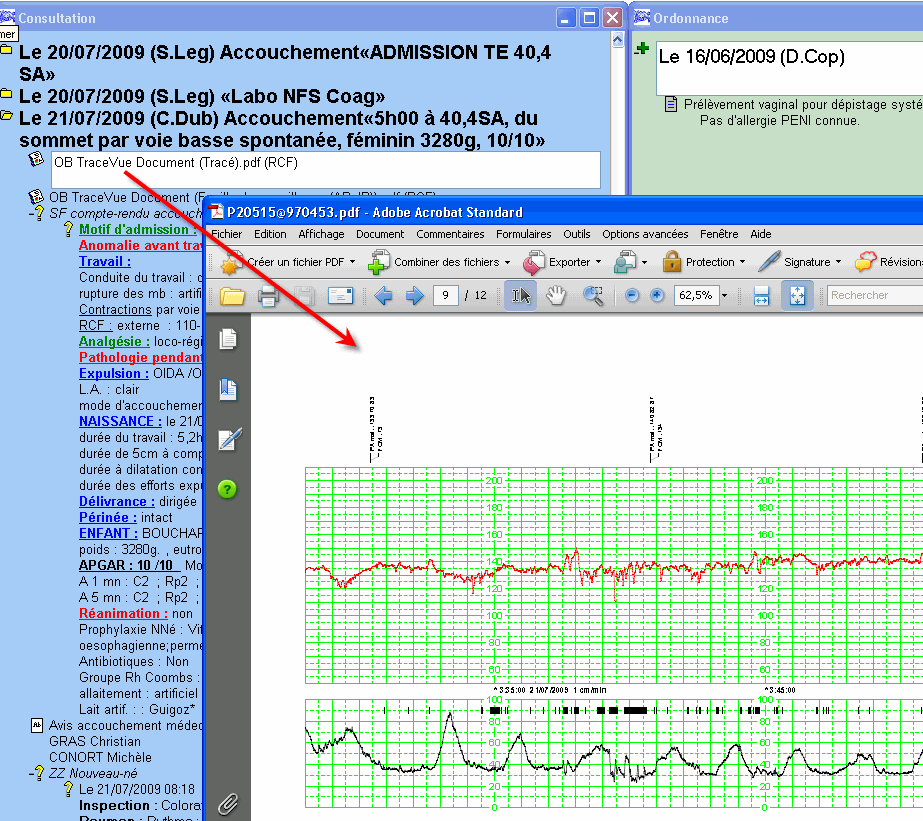Select OB TraceVue Document (Tracé).pdf entry
Viewport: 923px width, 821px height.
coord(326,170)
